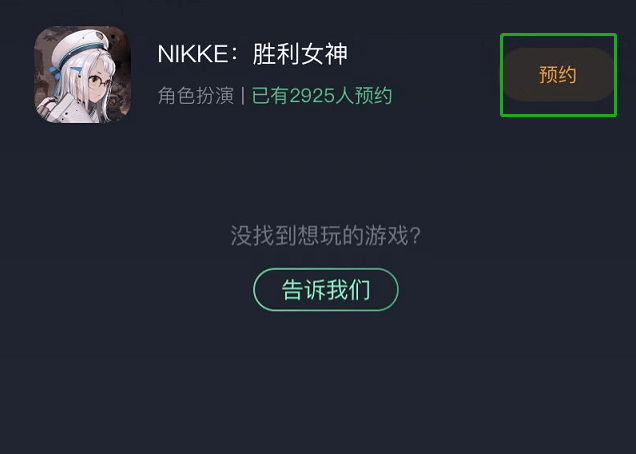Report a missing game via 告诉我们
The height and width of the screenshot is (454, 636).
click(x=326, y=290)
